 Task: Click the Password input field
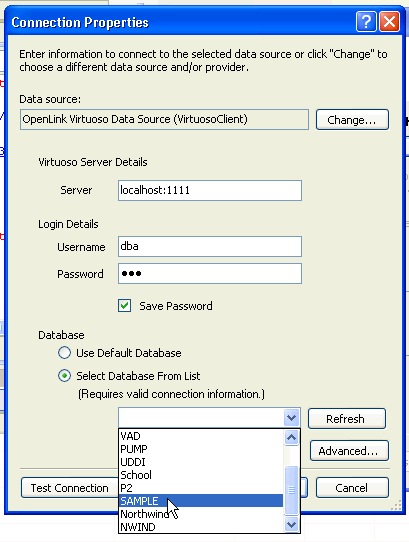[210, 274]
